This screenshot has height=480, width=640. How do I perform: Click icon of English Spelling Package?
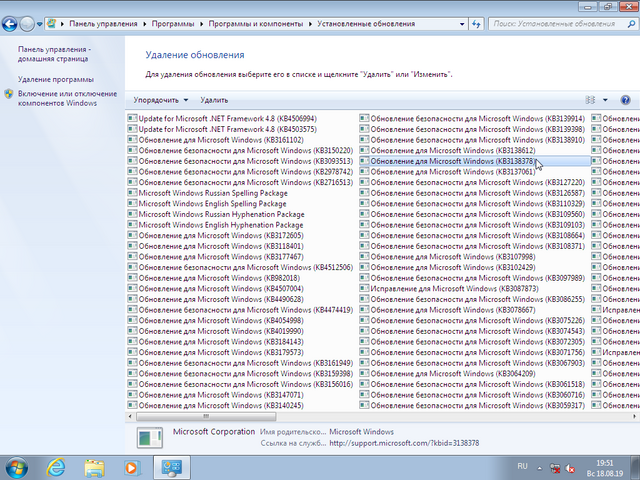[132, 203]
